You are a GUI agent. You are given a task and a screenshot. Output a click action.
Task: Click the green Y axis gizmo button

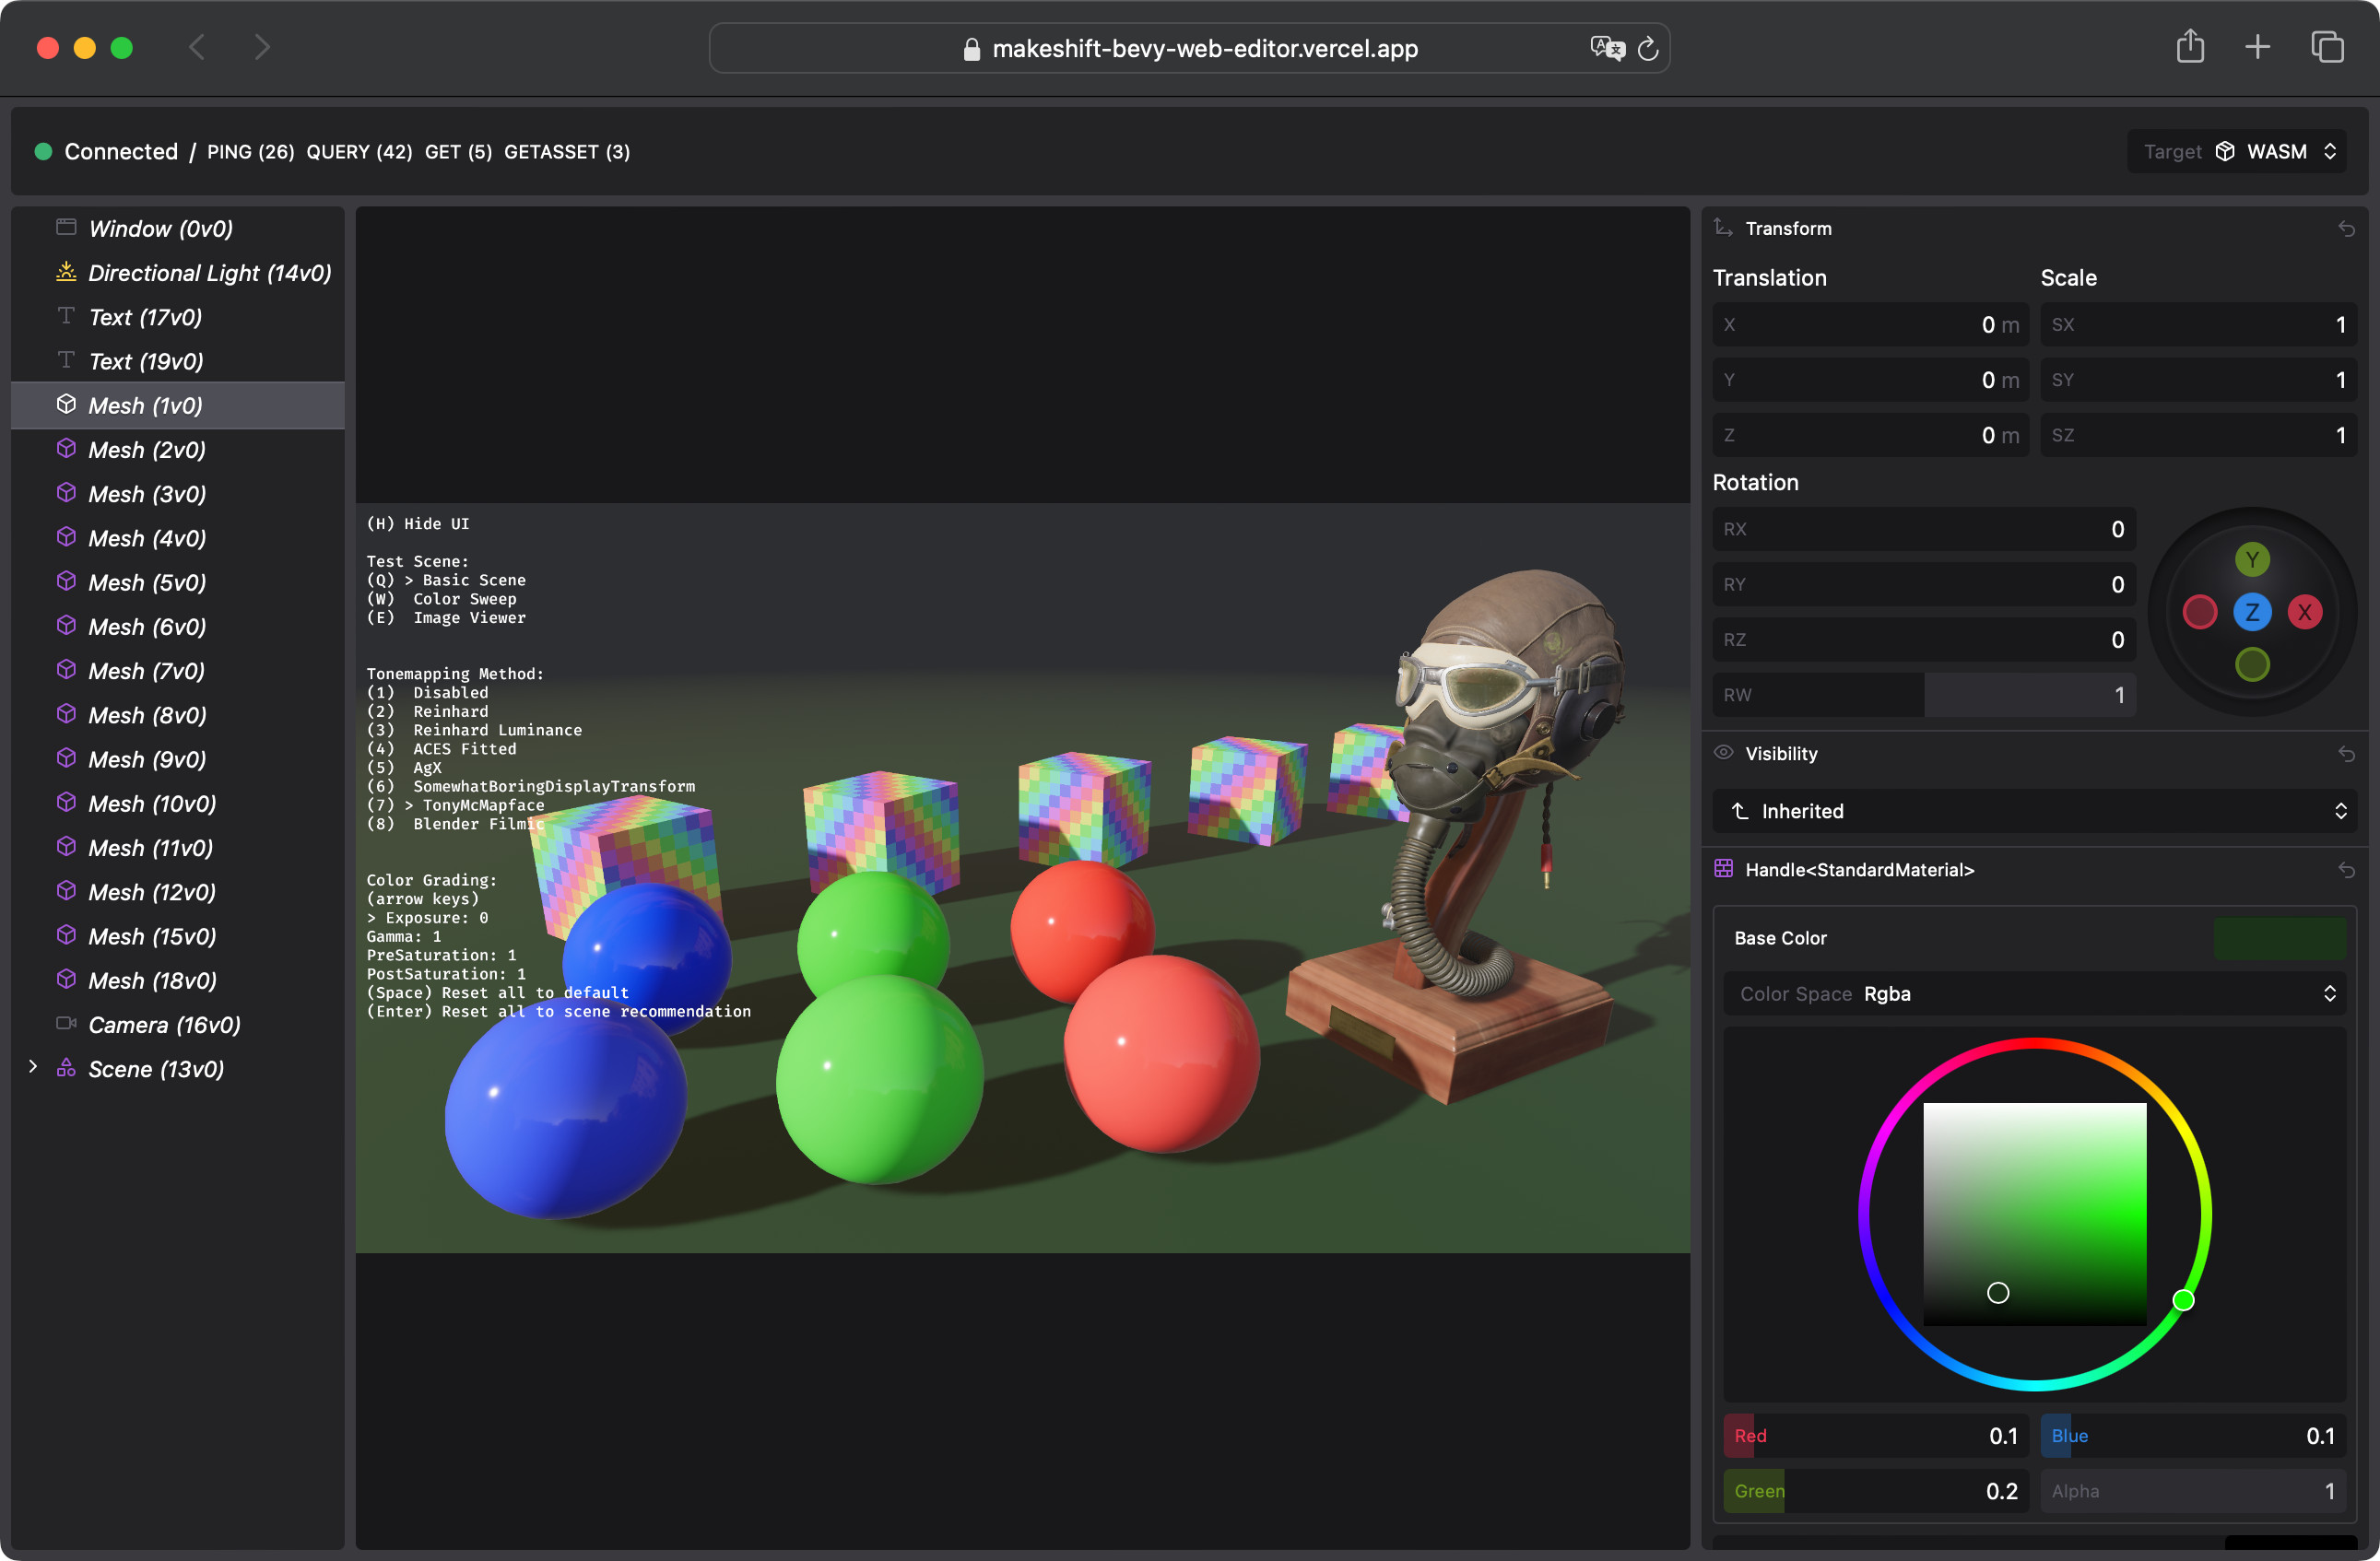2252,560
